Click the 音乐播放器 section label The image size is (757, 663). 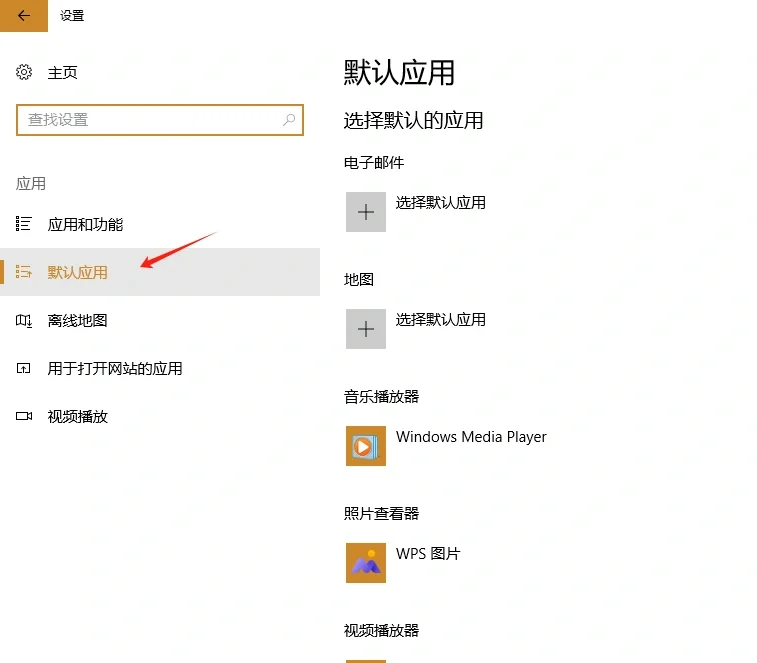(x=381, y=396)
